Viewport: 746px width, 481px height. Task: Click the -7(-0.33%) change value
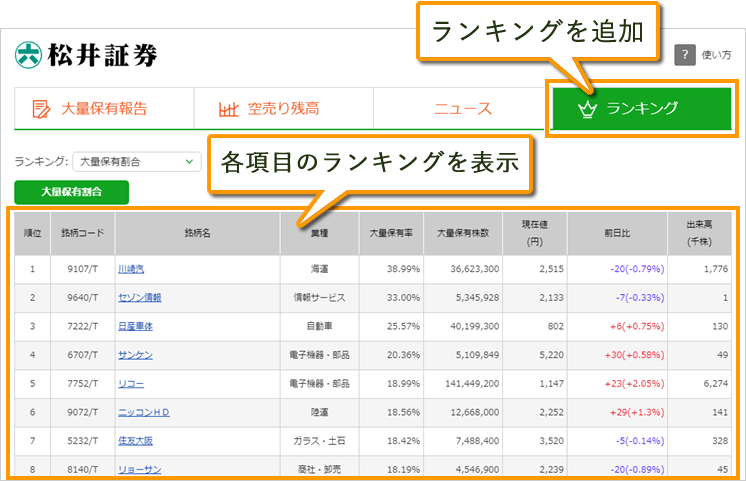coord(640,298)
